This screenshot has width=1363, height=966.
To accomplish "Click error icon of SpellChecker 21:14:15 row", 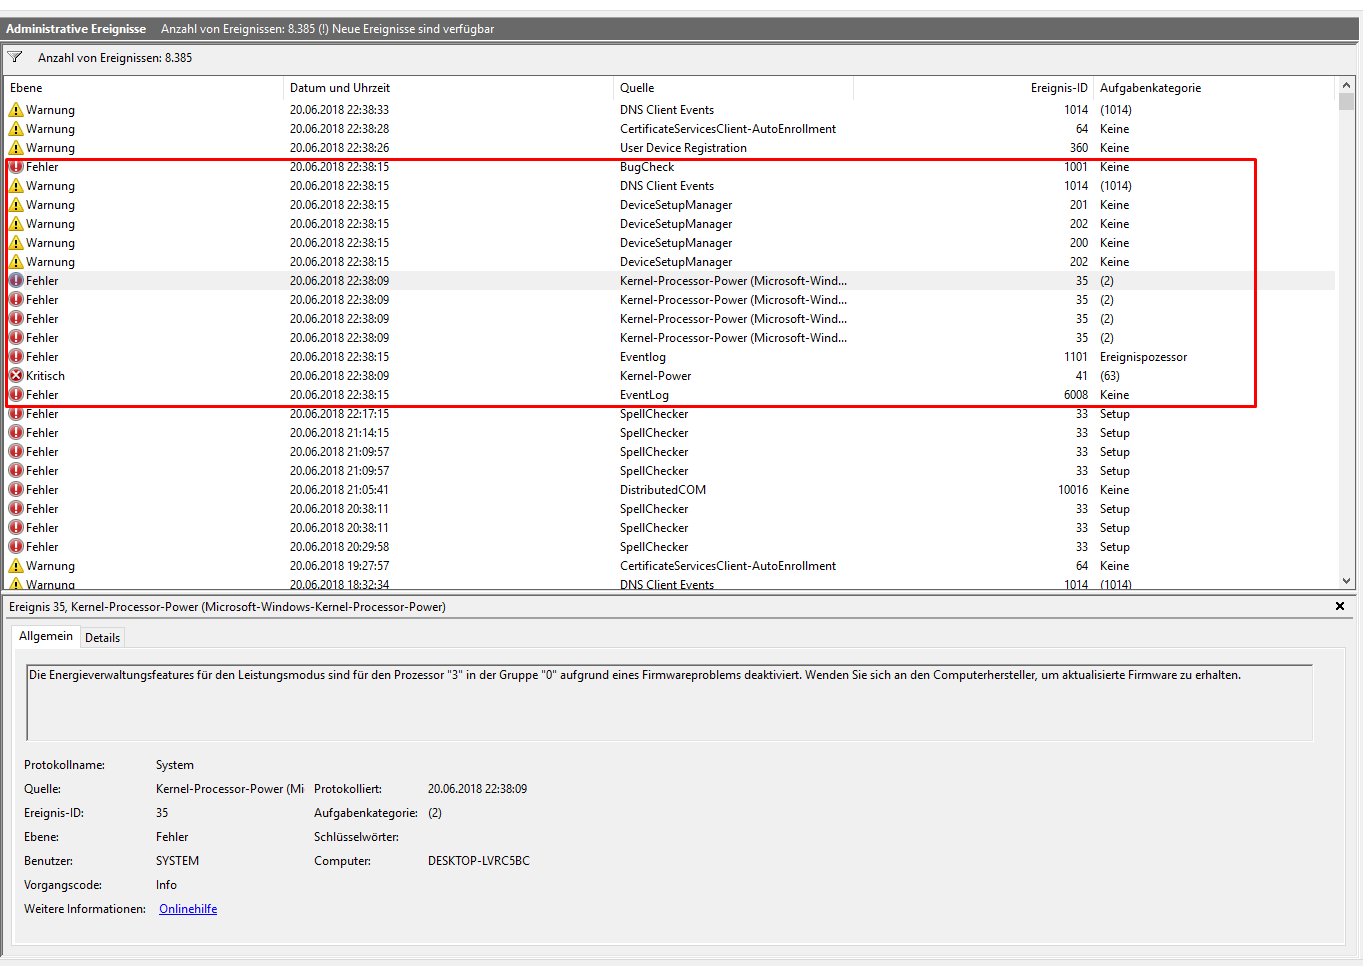I will 16,433.
